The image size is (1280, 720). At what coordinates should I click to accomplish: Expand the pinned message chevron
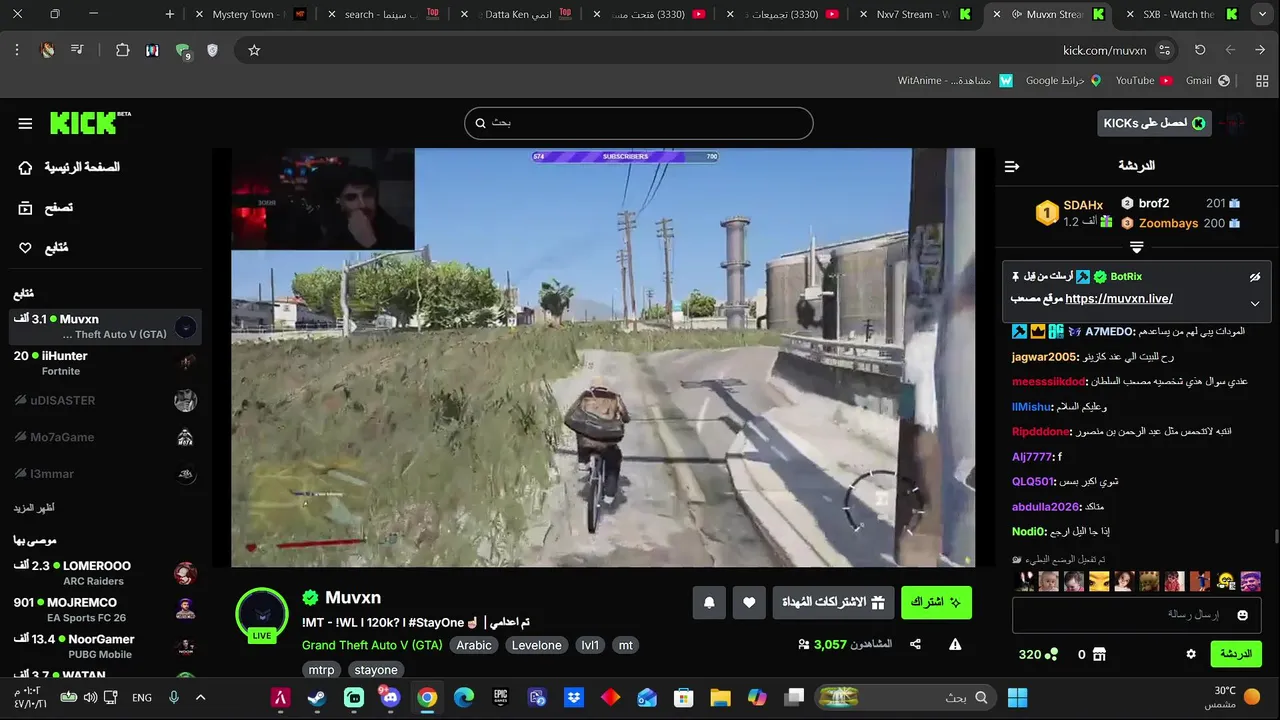(x=1255, y=303)
